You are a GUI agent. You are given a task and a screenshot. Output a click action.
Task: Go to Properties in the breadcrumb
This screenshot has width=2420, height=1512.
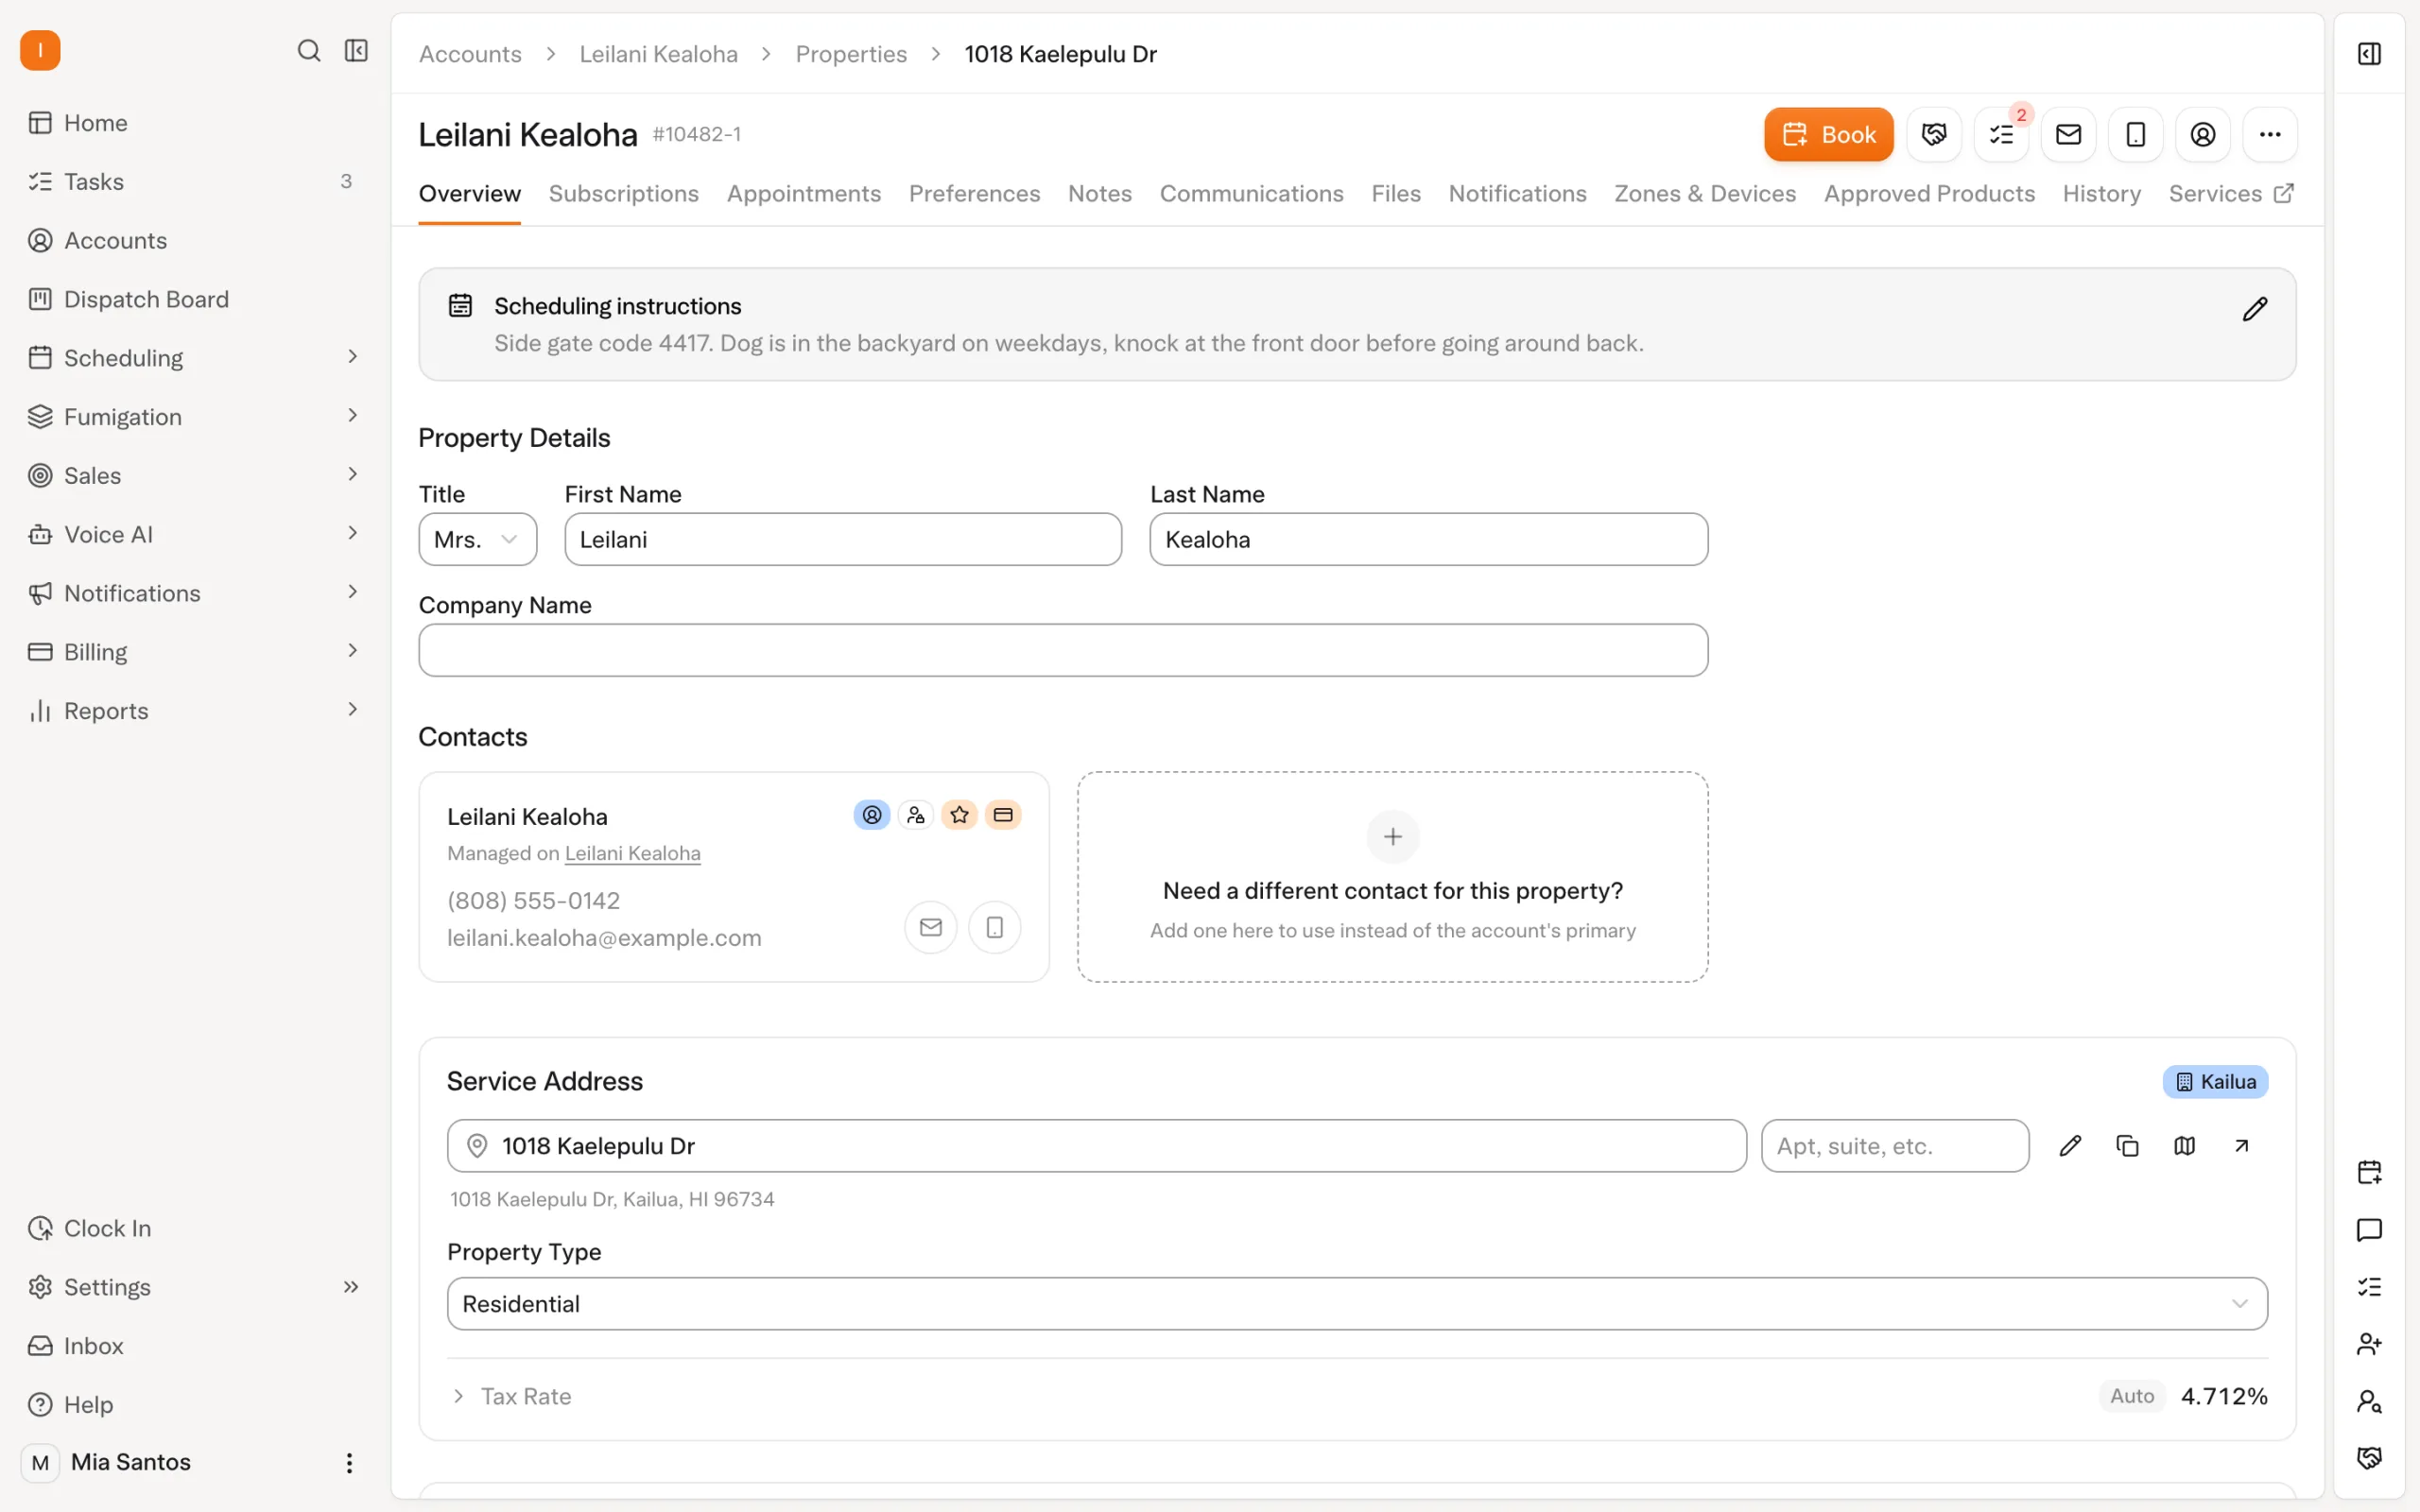851,54
